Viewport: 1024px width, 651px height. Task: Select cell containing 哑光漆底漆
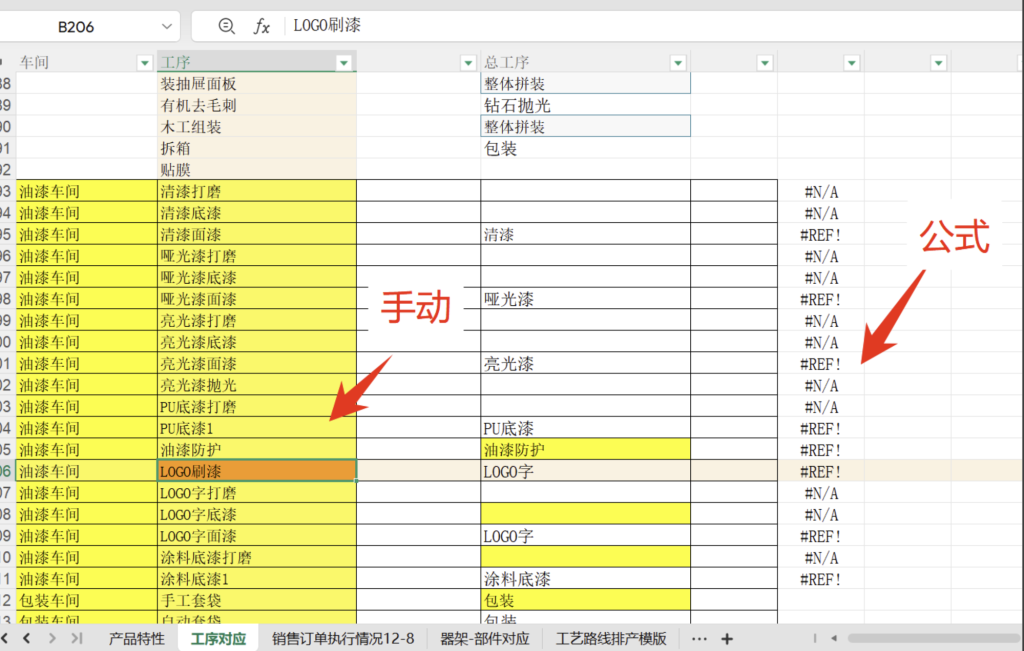click(x=257, y=278)
